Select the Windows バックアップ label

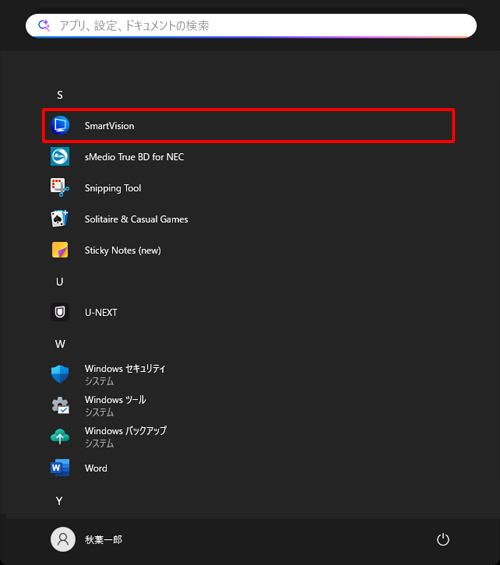[x=125, y=431]
